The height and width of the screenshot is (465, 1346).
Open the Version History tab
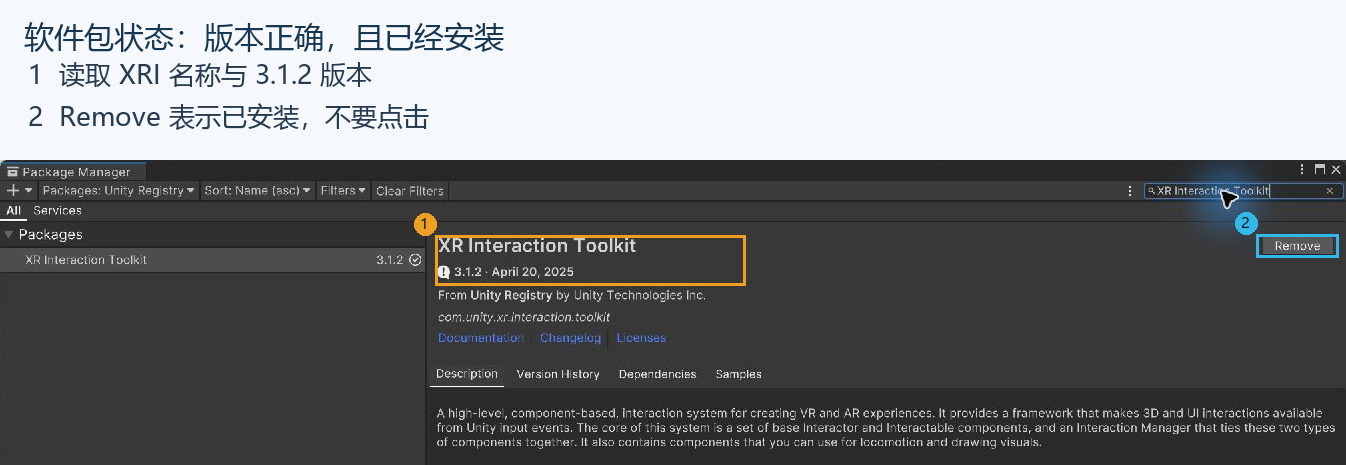[x=558, y=374]
